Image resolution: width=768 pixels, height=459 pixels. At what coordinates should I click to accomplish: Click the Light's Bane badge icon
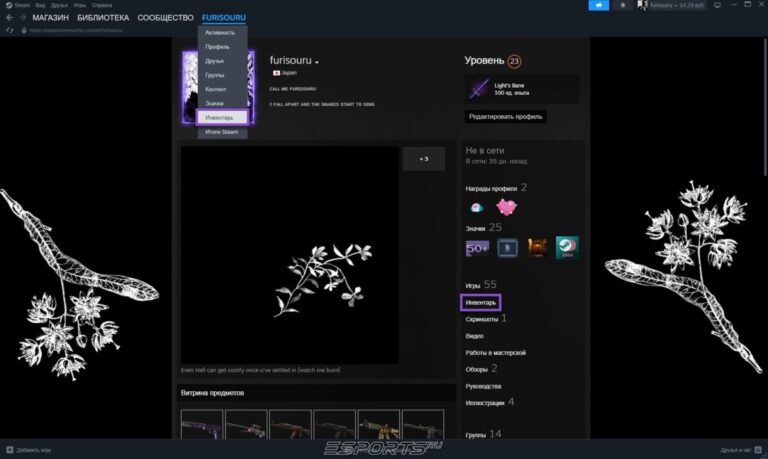coord(480,88)
